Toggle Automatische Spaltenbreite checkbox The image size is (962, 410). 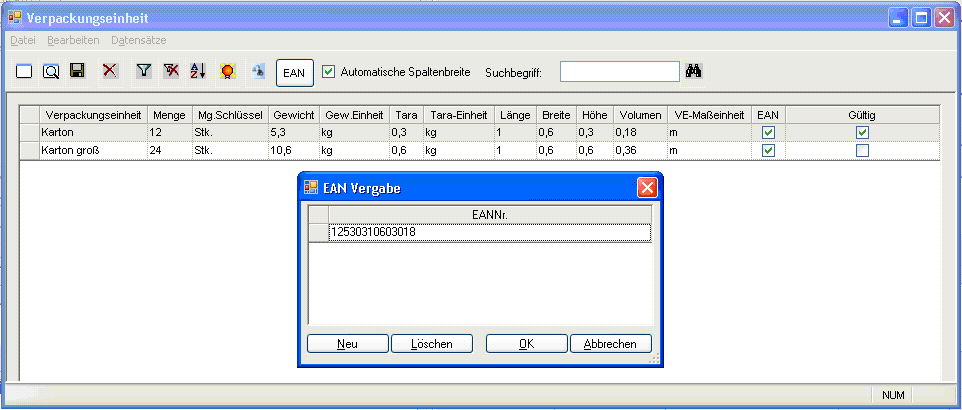[x=329, y=72]
